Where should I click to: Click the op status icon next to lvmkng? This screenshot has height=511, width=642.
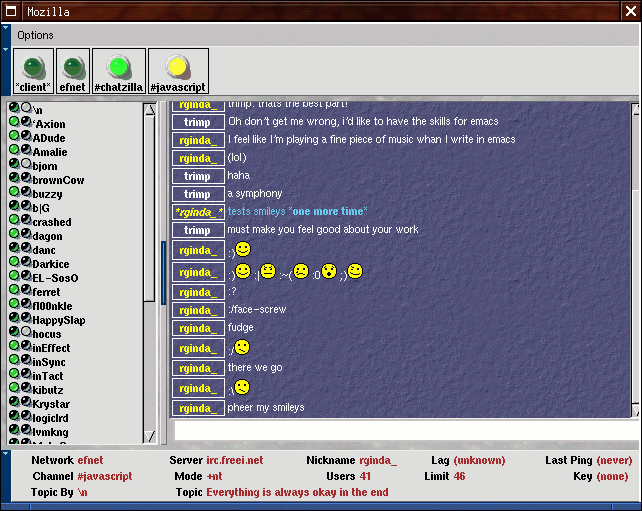point(14,429)
